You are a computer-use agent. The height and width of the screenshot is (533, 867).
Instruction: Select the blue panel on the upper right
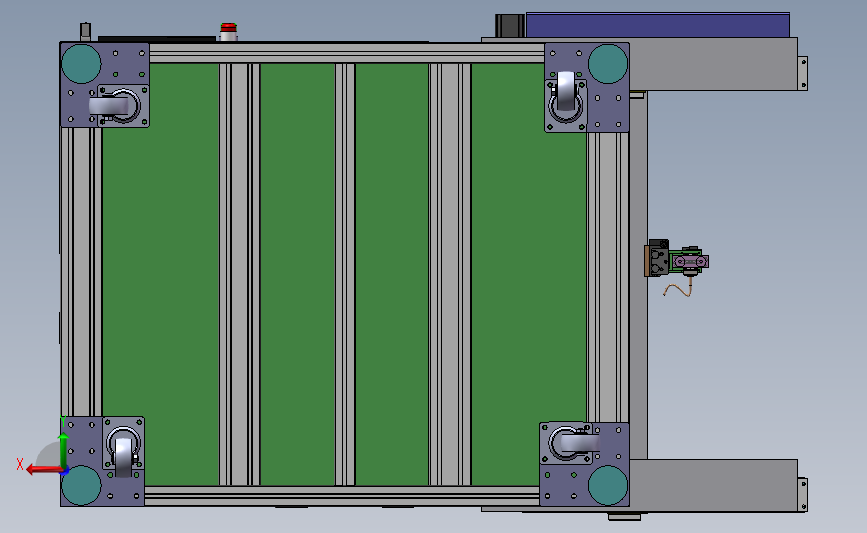pyautogui.click(x=658, y=25)
